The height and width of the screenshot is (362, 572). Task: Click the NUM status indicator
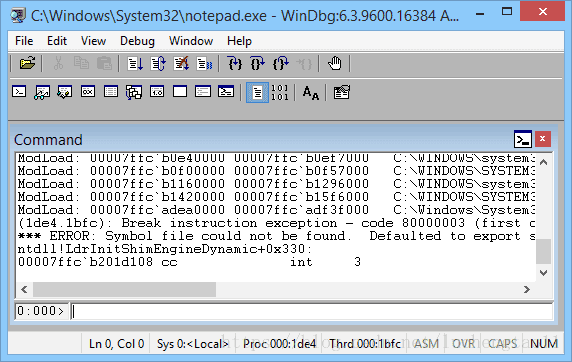pyautogui.click(x=544, y=344)
